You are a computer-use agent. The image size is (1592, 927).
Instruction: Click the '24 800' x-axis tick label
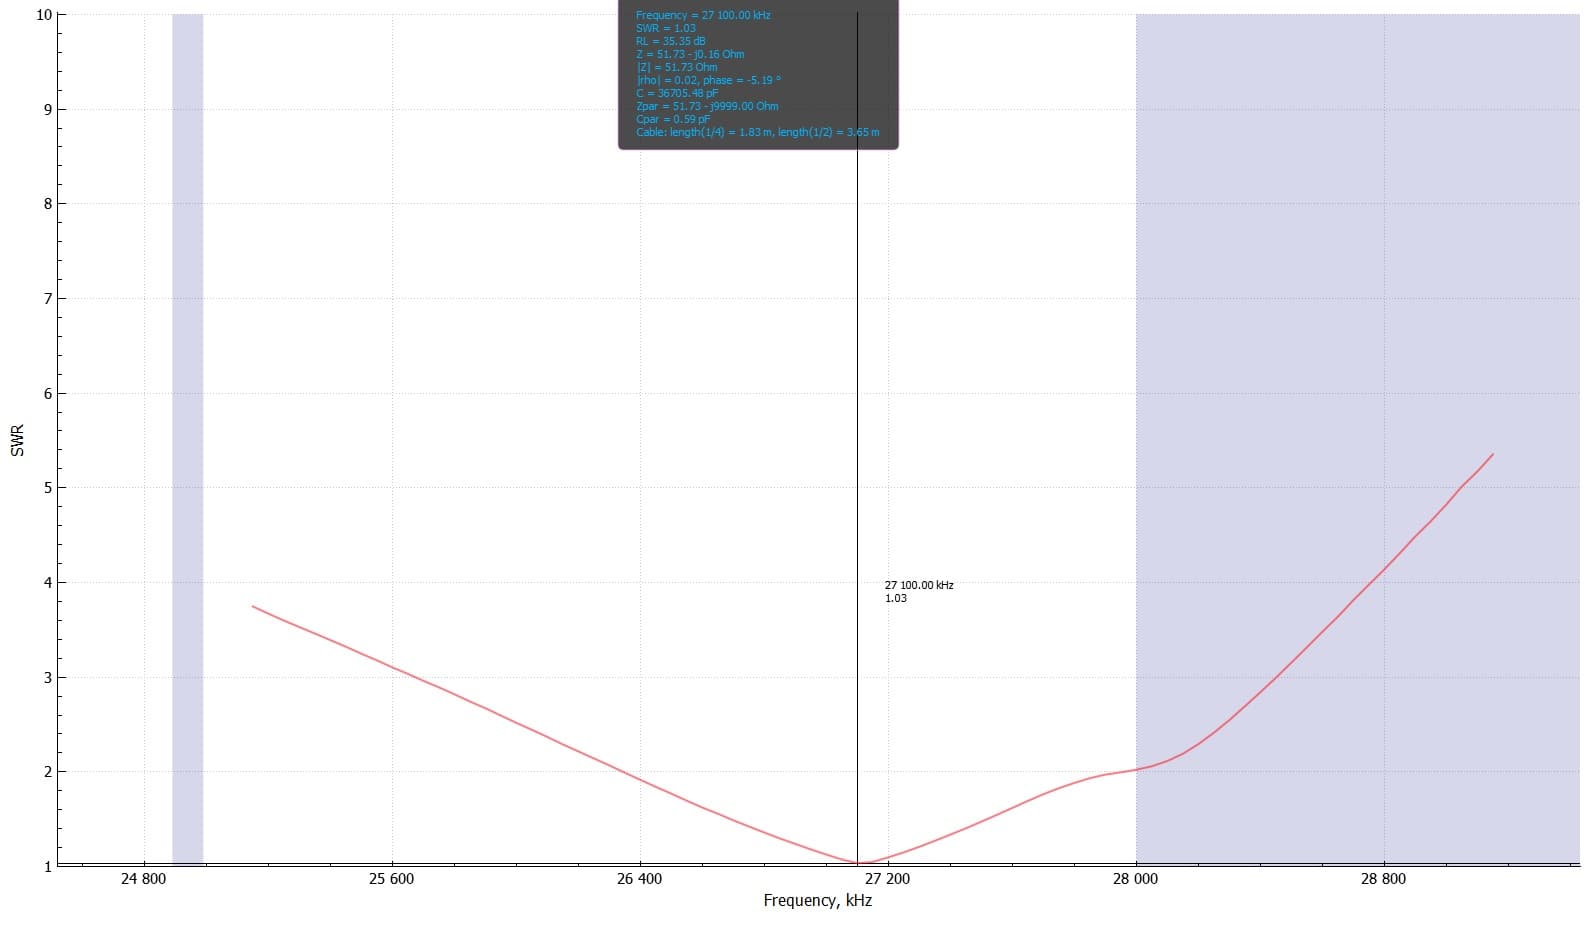pos(143,879)
